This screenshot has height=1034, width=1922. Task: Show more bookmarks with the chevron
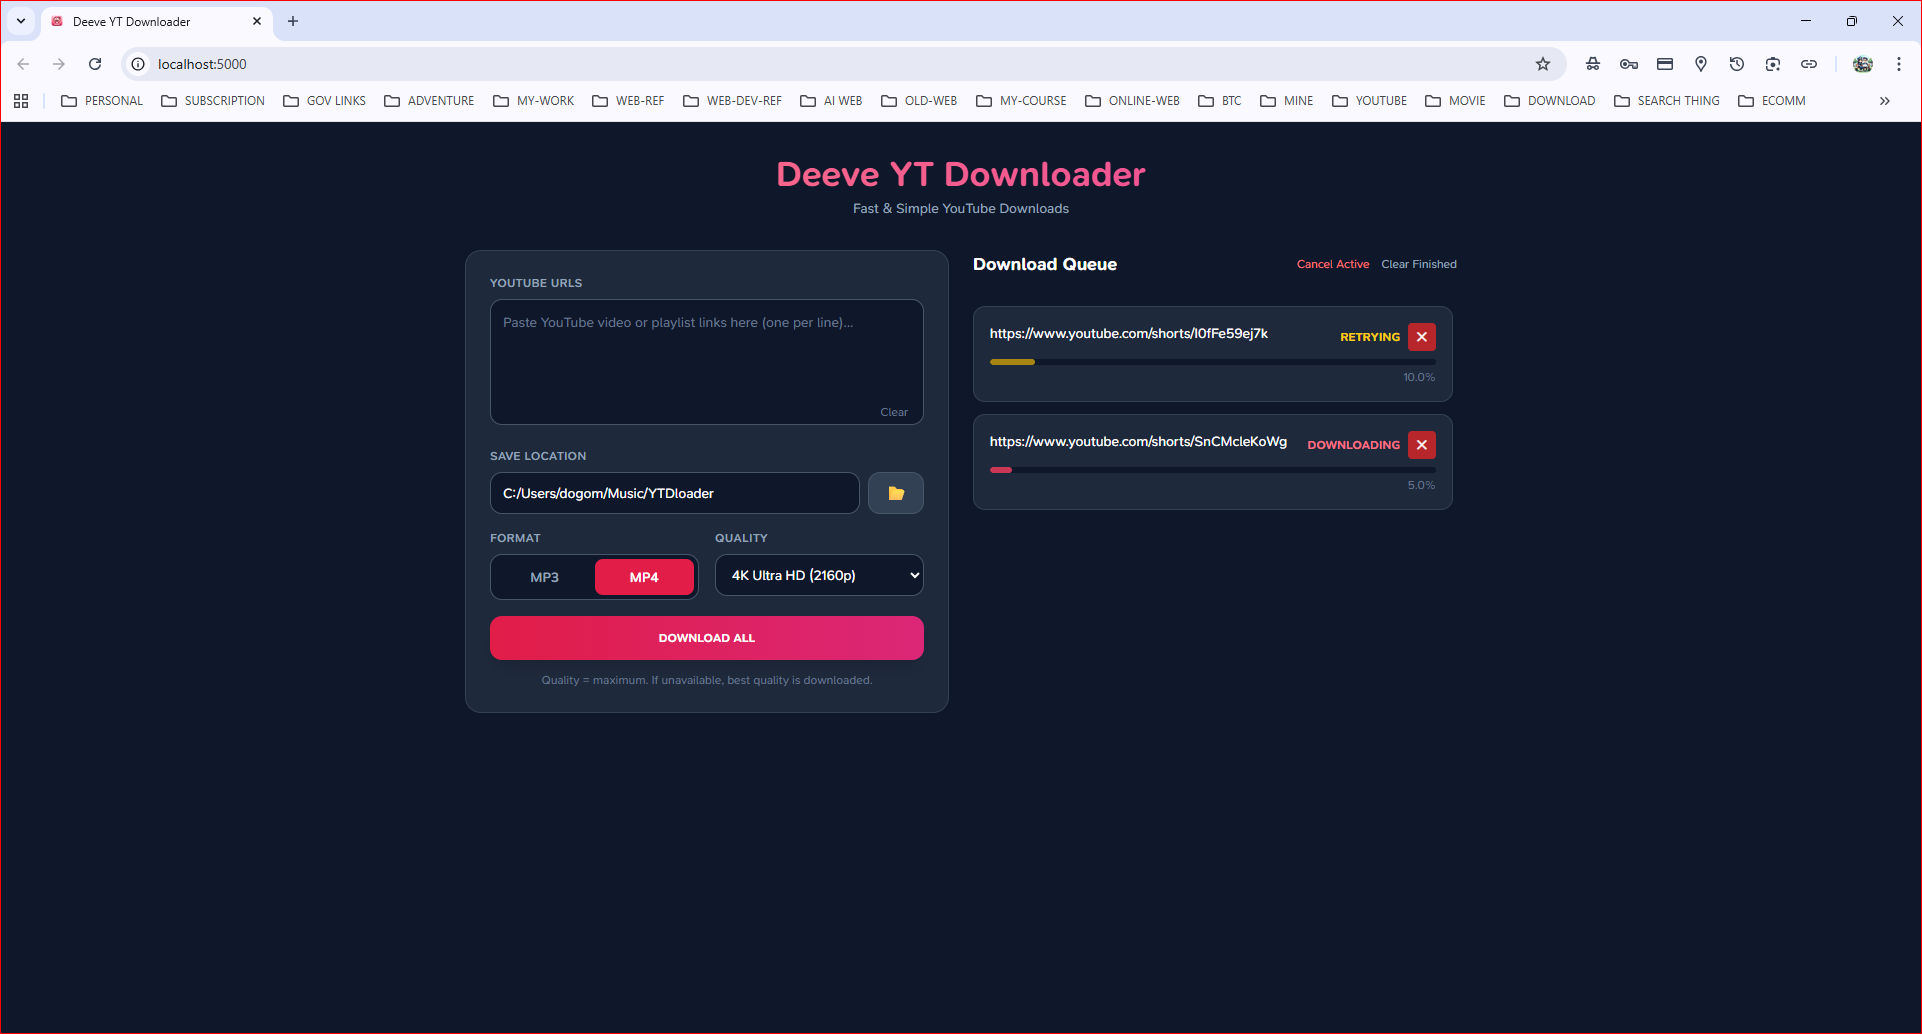point(1885,101)
